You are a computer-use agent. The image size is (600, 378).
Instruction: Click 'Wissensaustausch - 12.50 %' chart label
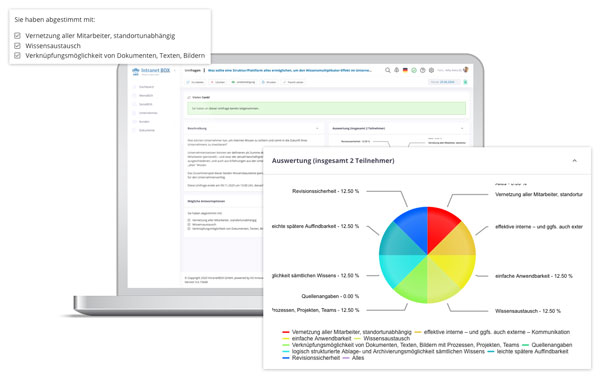pos(528,311)
